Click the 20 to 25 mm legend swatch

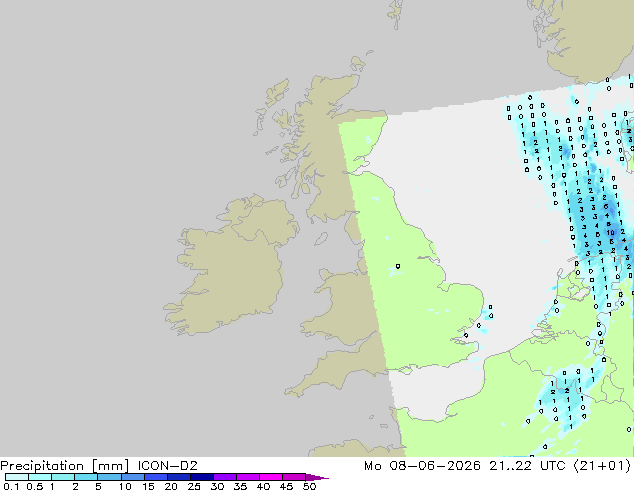178,477
